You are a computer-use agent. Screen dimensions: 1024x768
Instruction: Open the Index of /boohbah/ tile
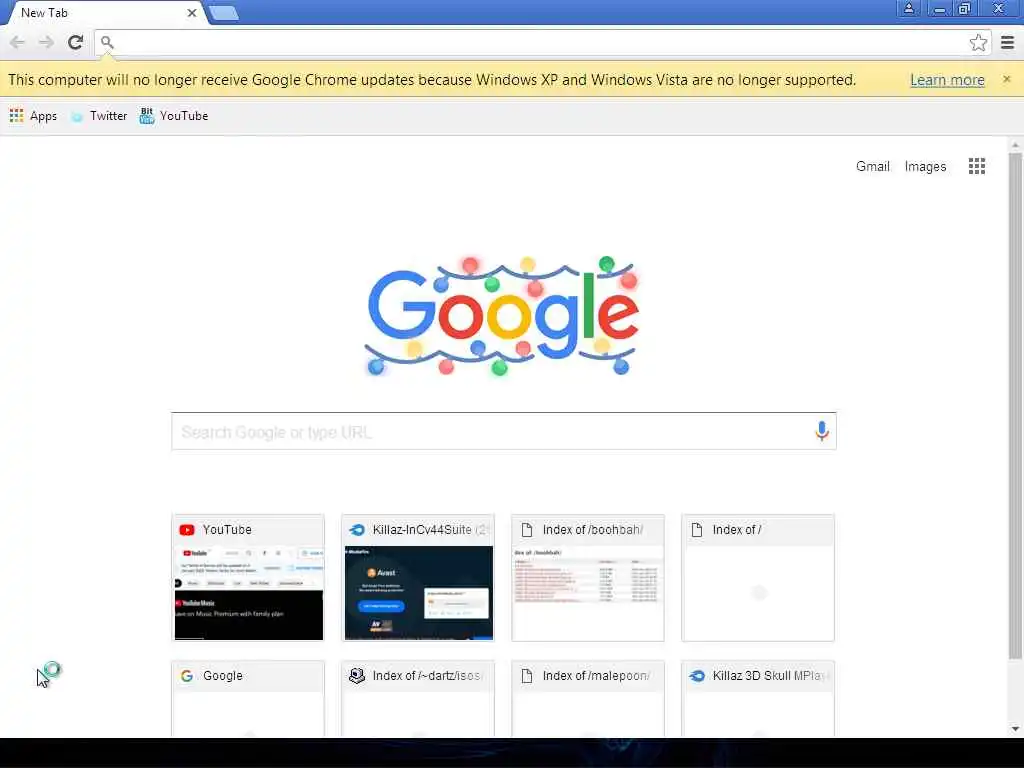pos(588,578)
